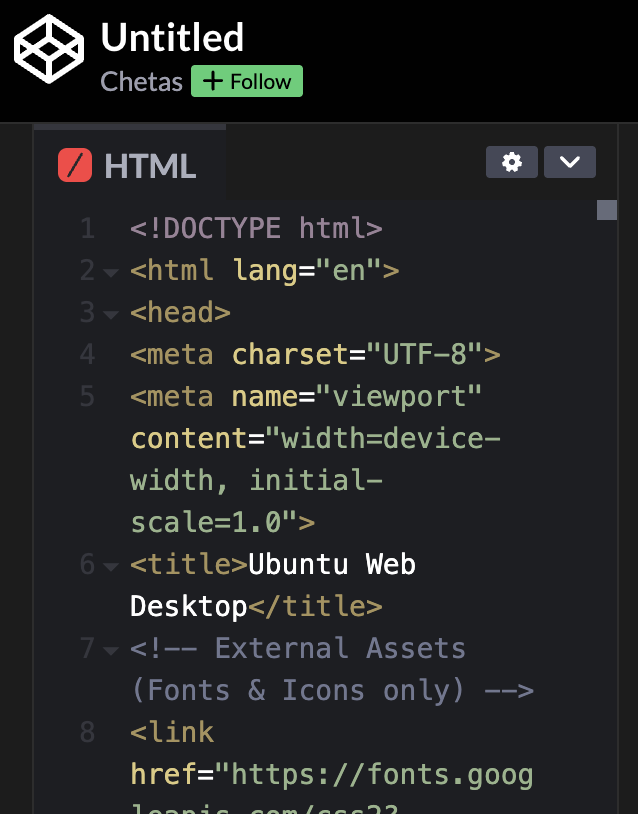Collapse the head tag on line 3
This screenshot has width=638, height=814.
pos(110,314)
